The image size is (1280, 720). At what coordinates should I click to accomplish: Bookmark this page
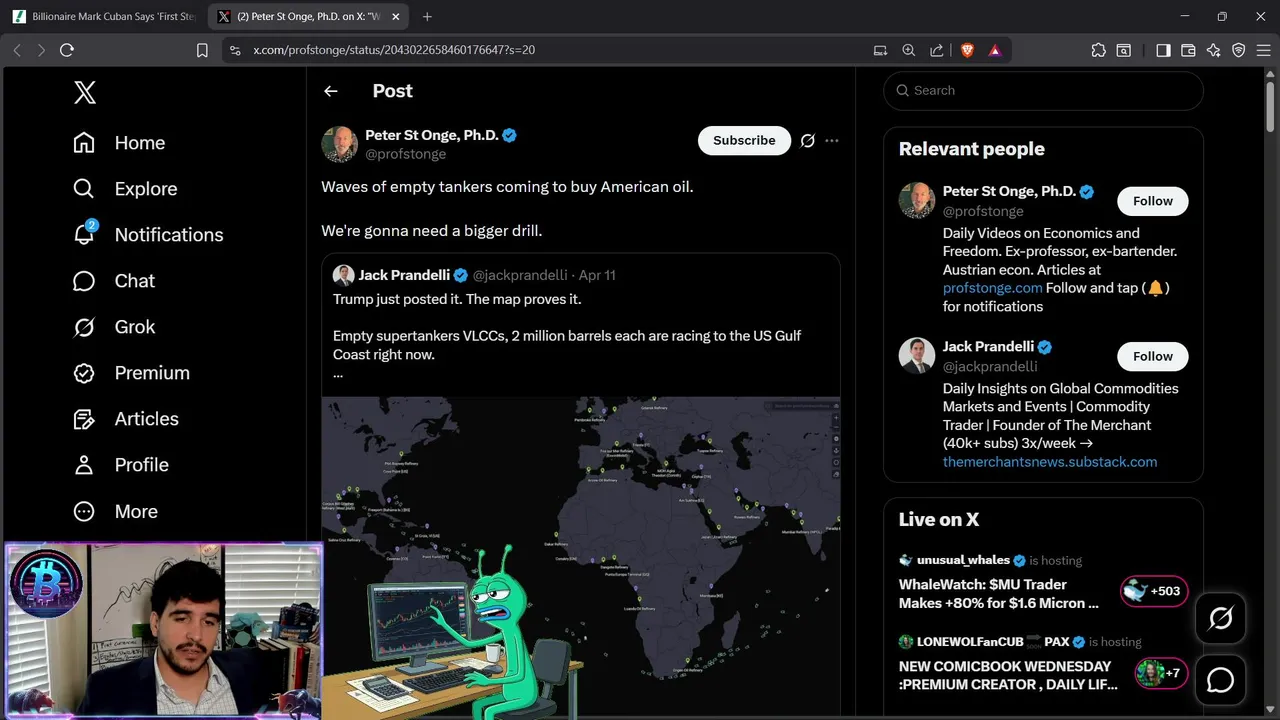click(202, 50)
